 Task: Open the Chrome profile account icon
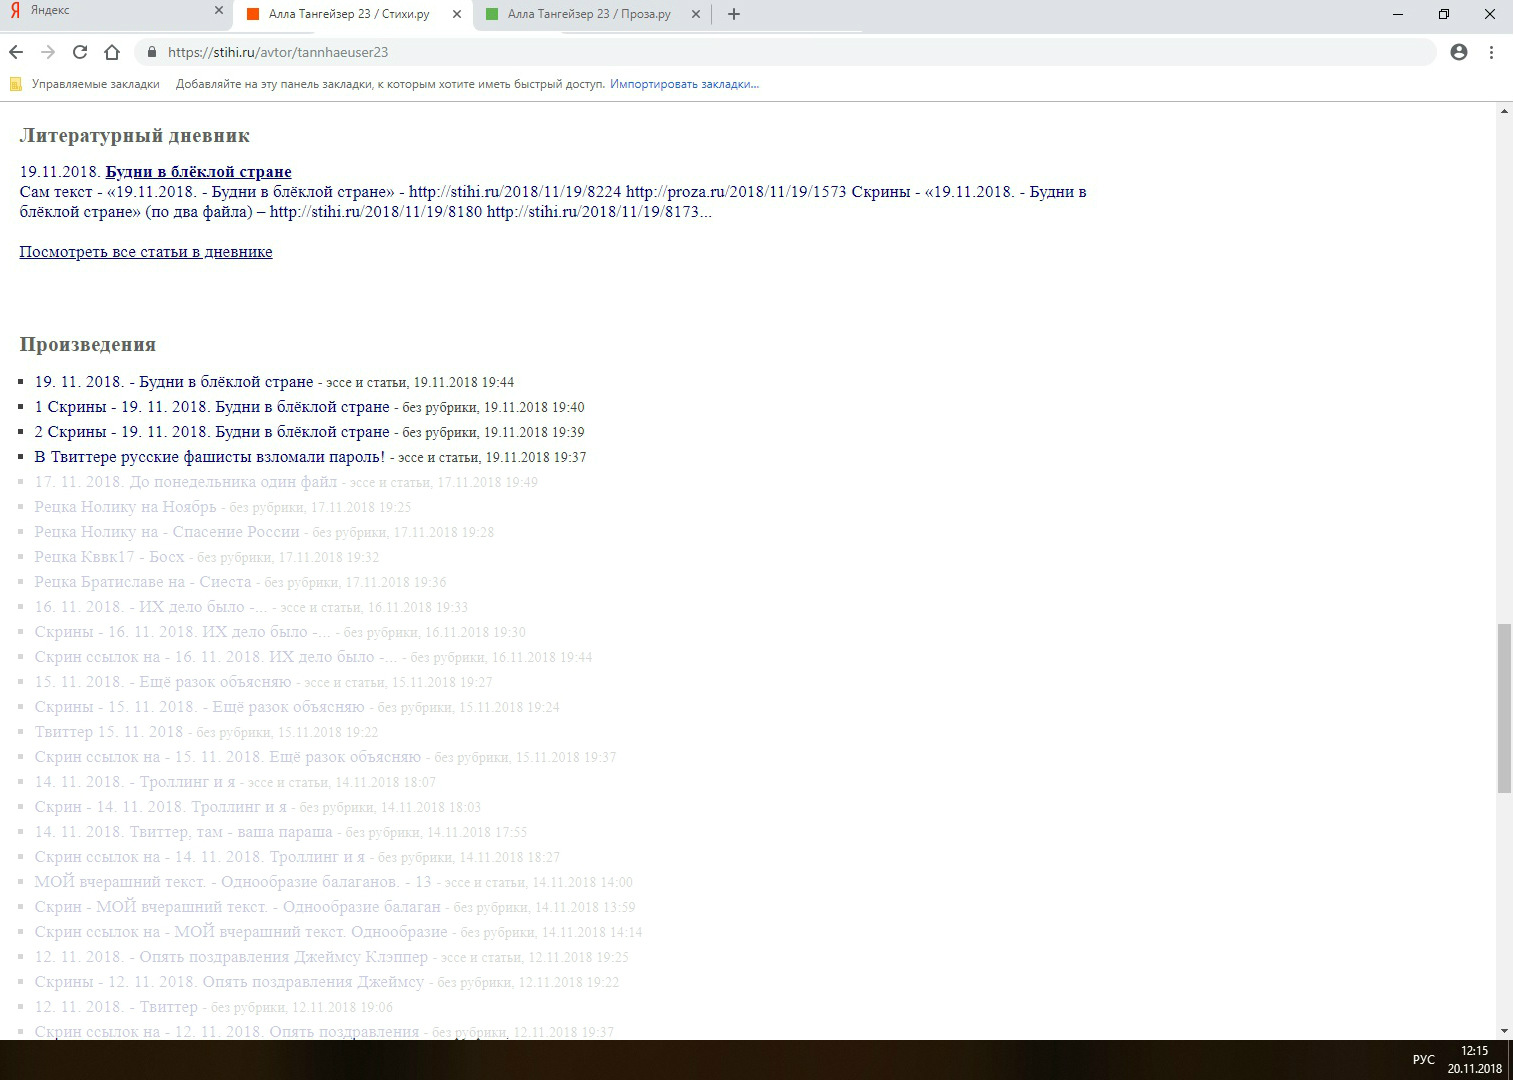(x=1459, y=52)
